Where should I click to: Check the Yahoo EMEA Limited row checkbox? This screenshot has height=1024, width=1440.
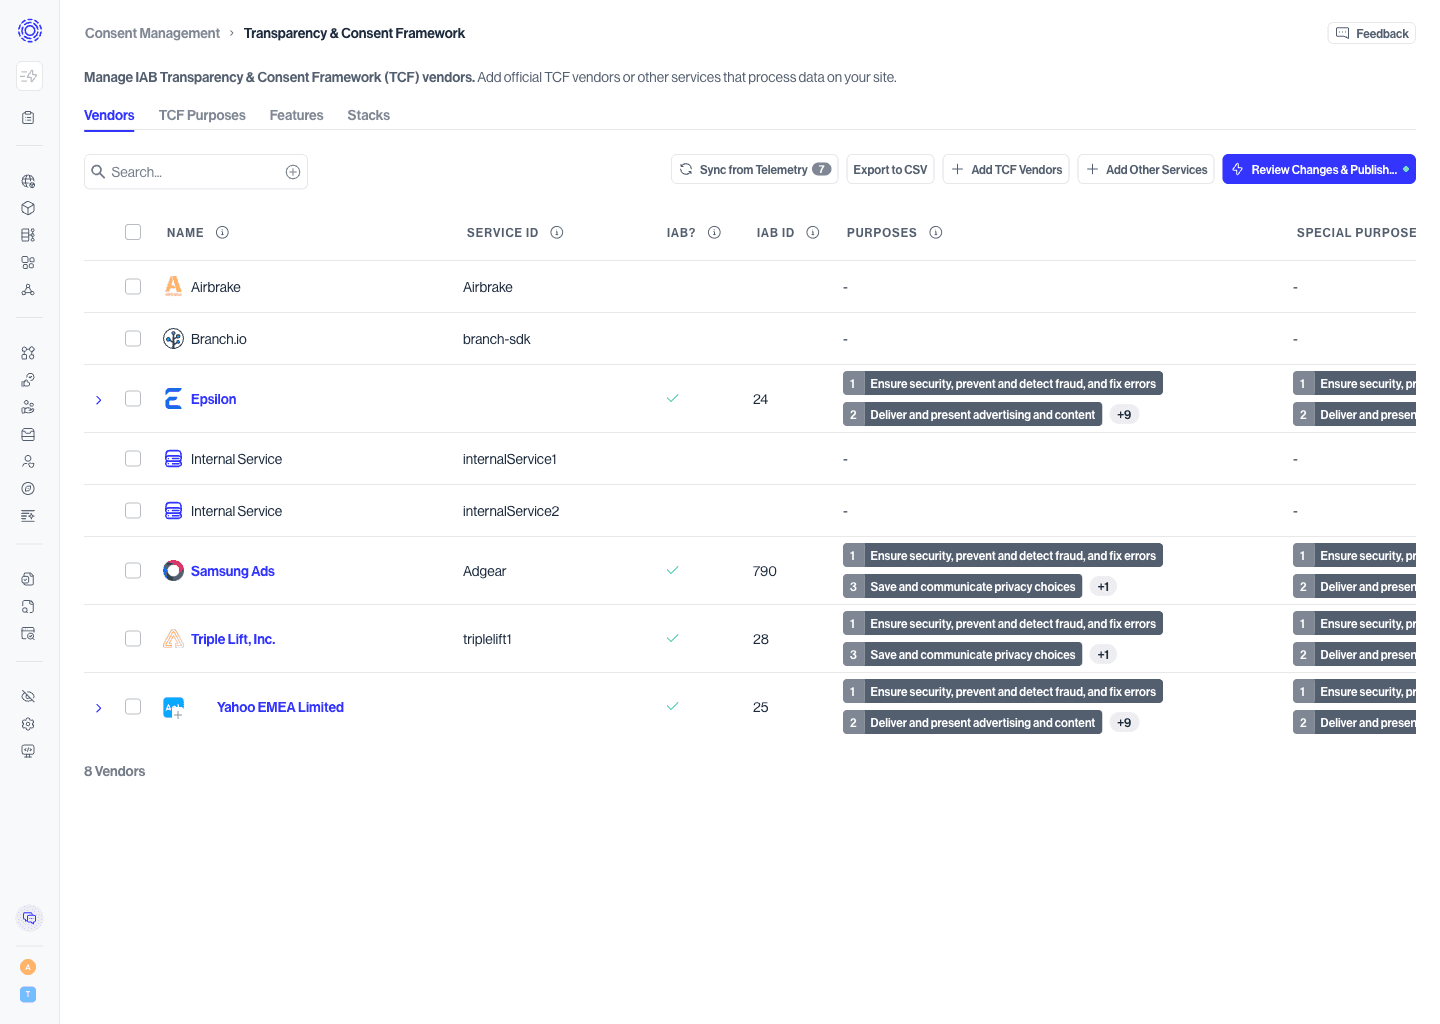[133, 706]
